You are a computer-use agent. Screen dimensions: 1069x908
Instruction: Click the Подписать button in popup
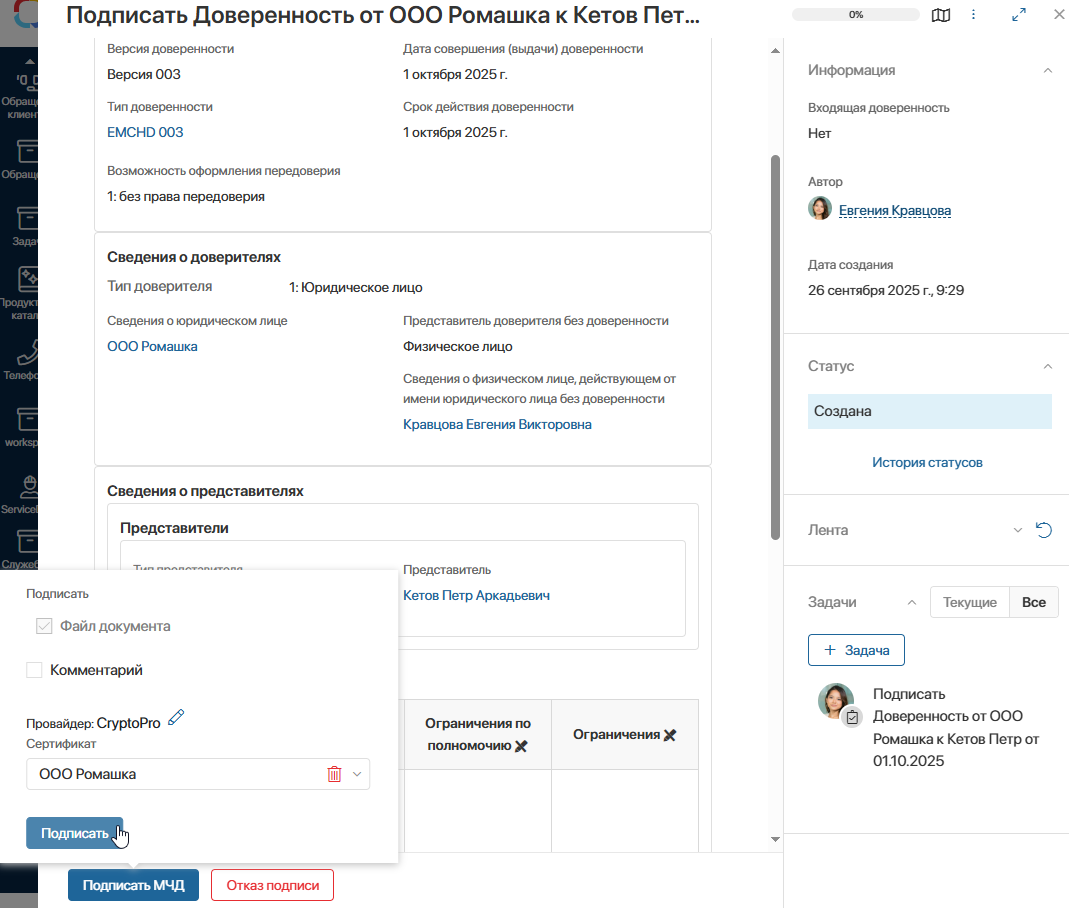74,833
